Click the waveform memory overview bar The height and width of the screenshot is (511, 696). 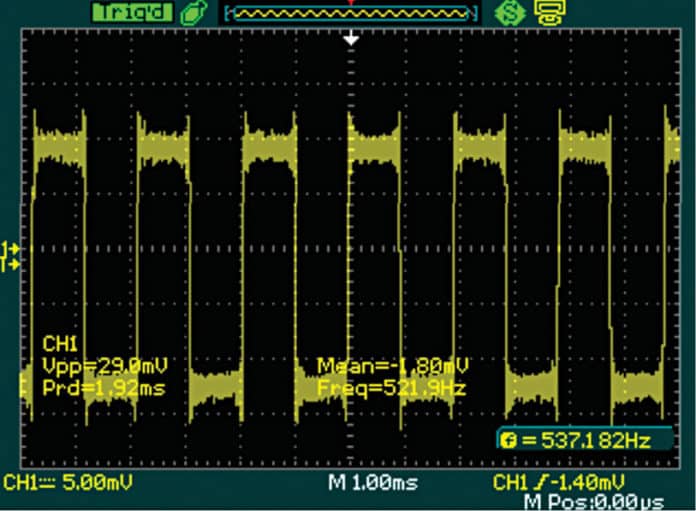(x=351, y=13)
